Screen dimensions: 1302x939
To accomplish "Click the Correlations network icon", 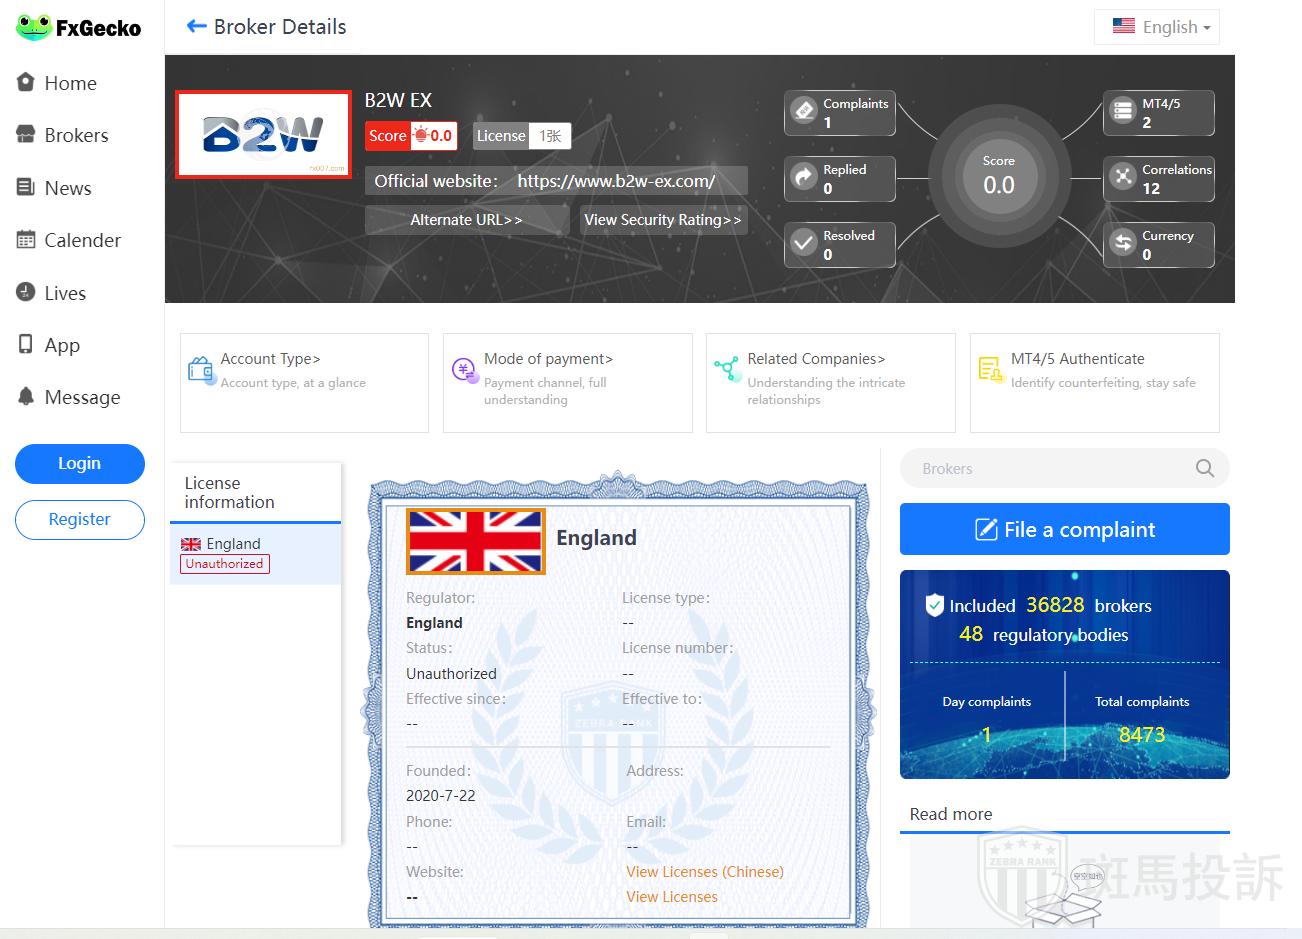I will point(1123,177).
